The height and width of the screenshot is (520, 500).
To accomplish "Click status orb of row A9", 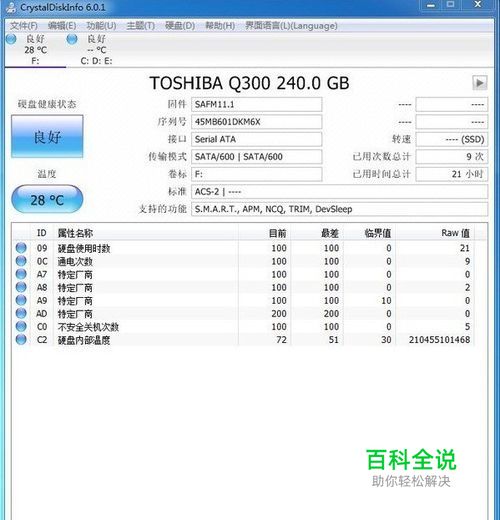I will pyautogui.click(x=21, y=300).
